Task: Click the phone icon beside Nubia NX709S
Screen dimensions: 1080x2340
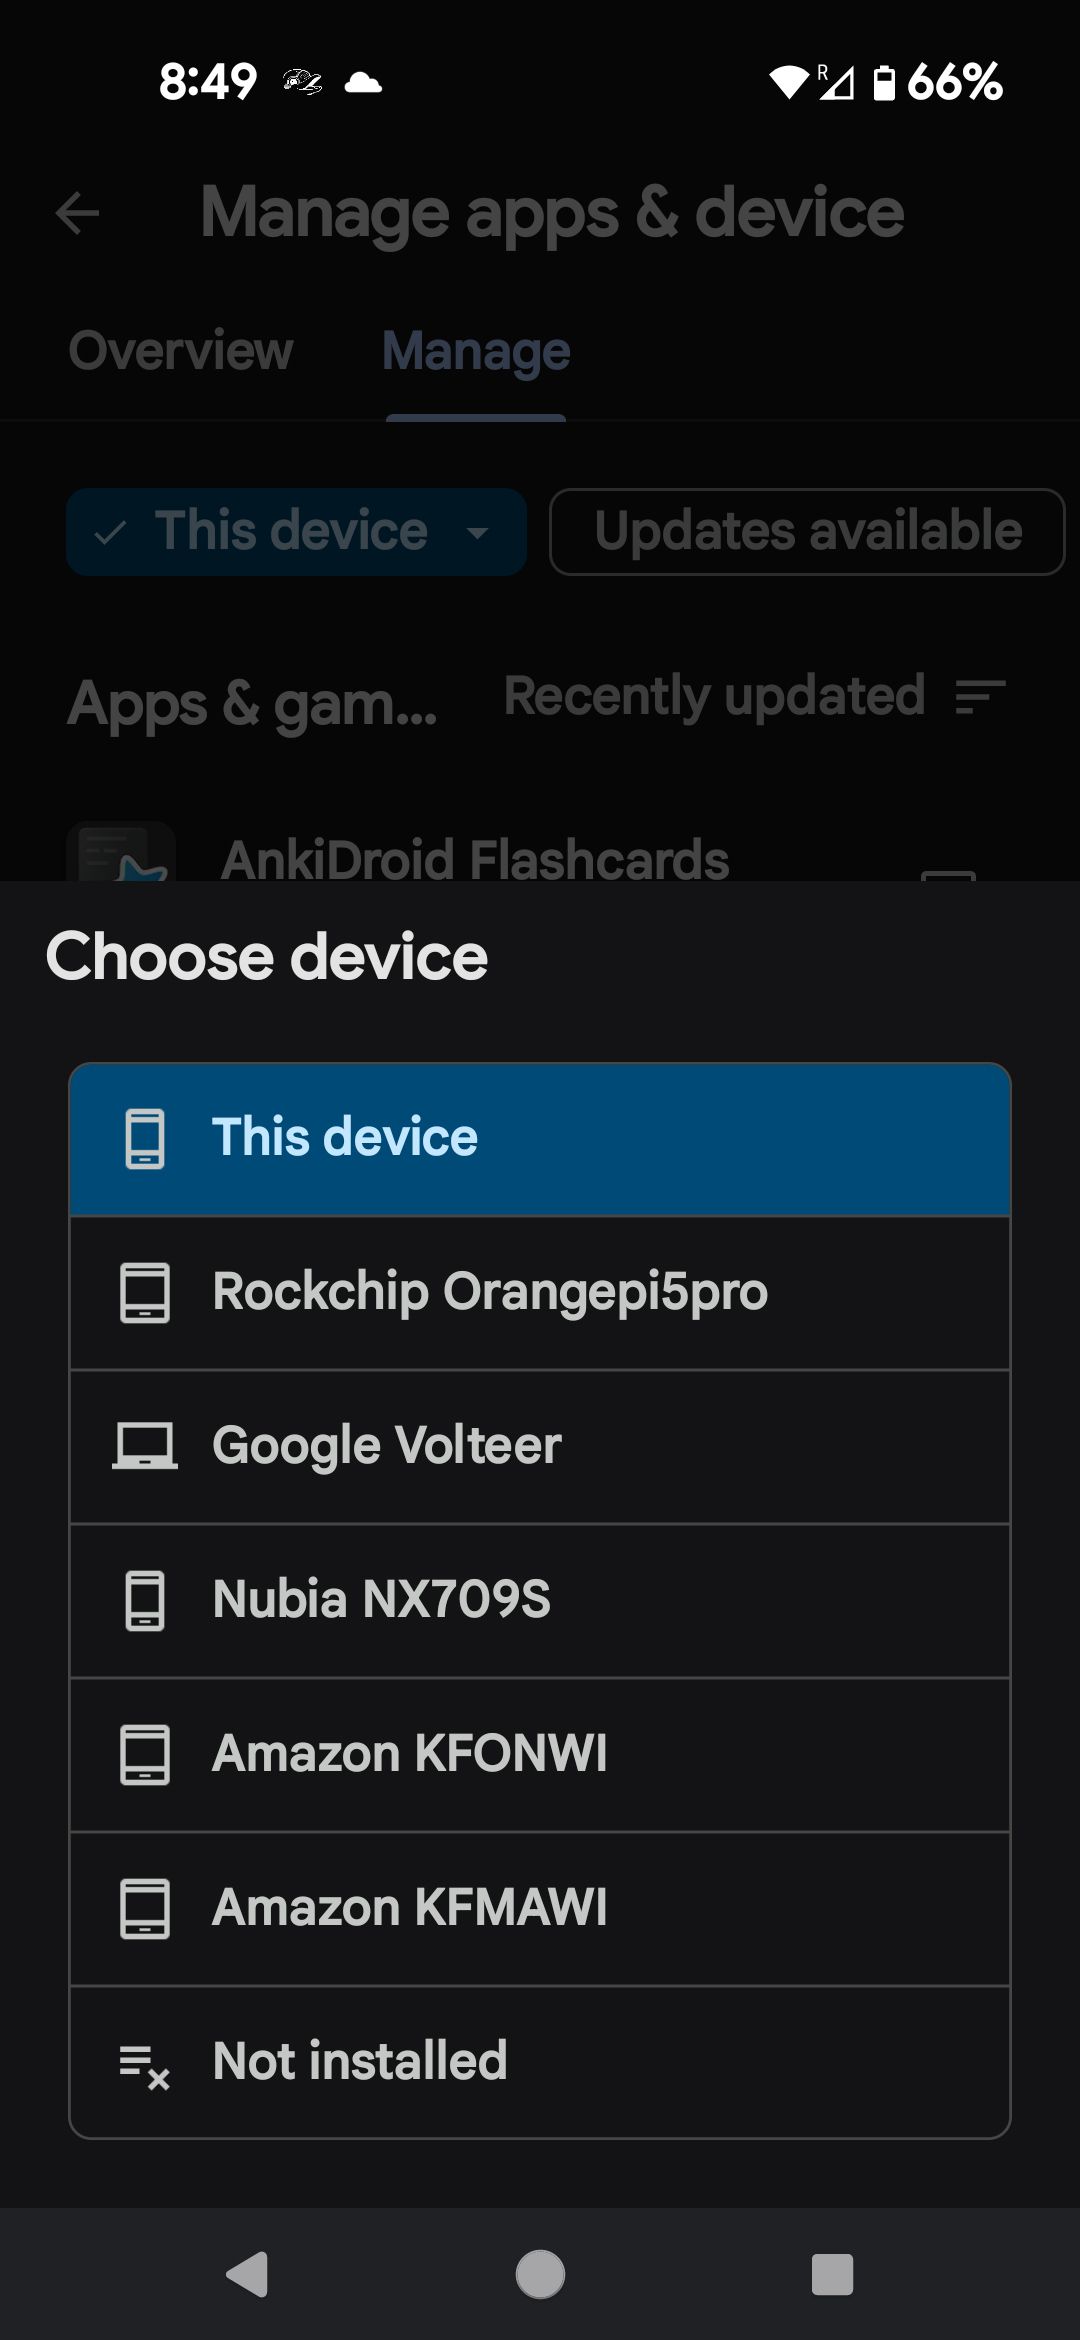Action: click(x=145, y=1598)
